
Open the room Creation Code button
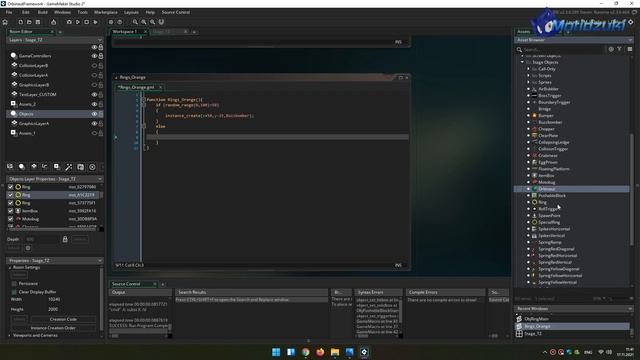(x=63, y=319)
